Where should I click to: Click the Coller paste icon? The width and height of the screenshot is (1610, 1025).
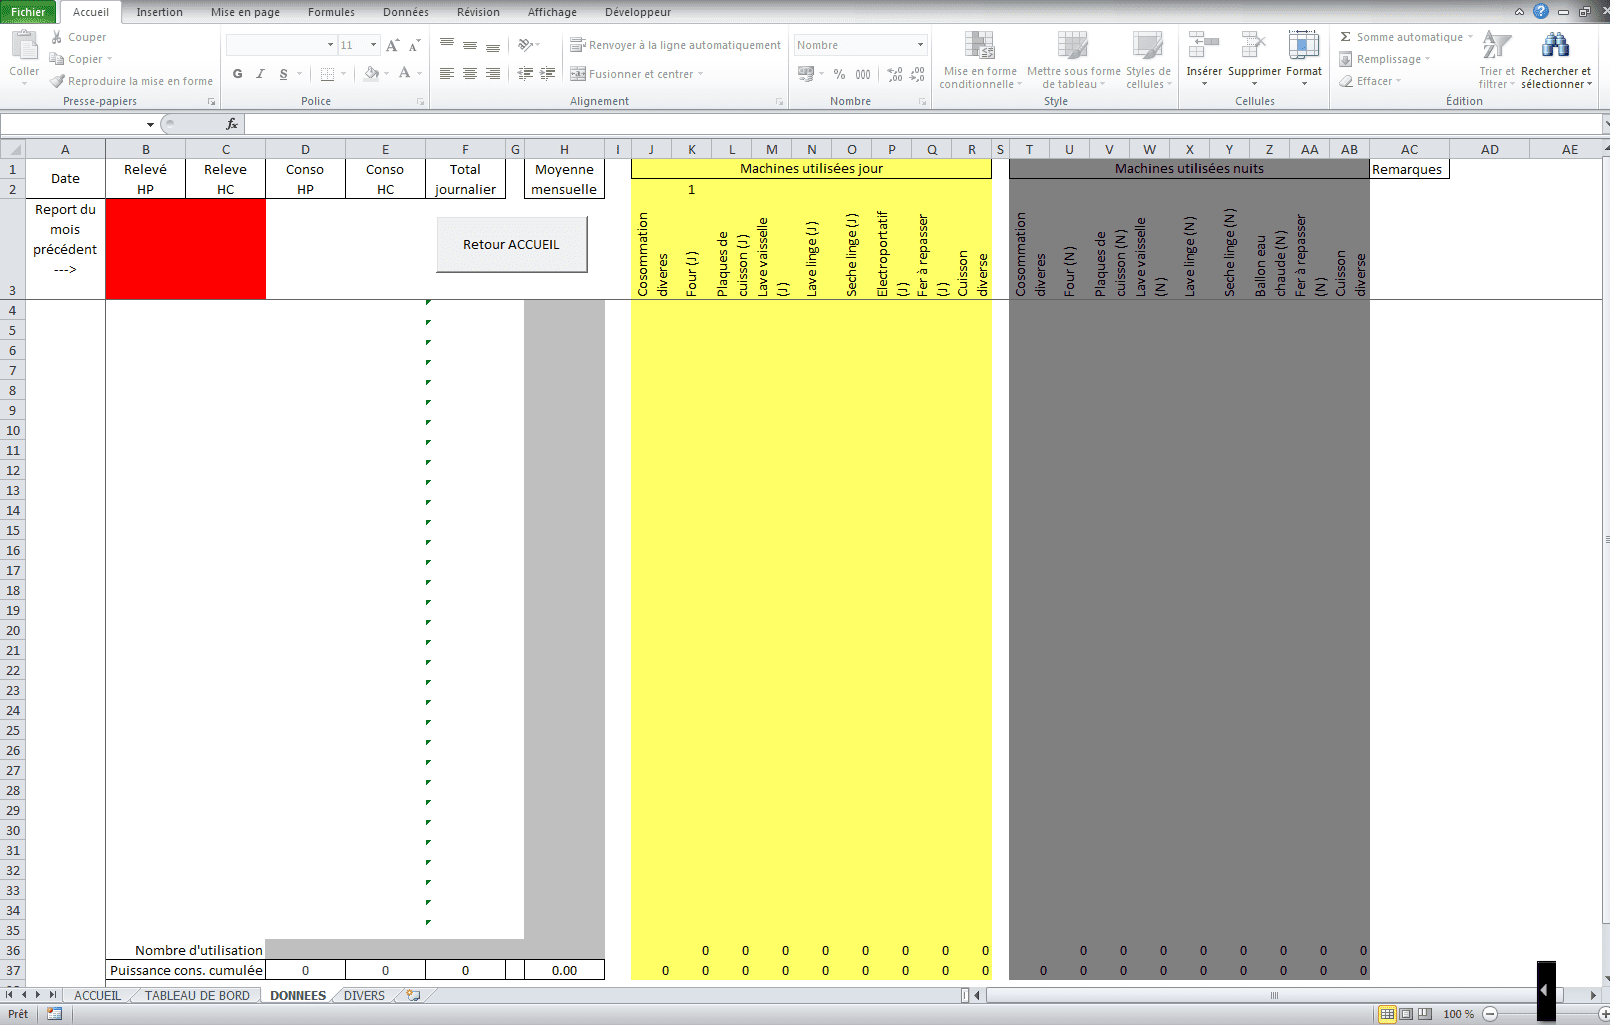tap(24, 48)
